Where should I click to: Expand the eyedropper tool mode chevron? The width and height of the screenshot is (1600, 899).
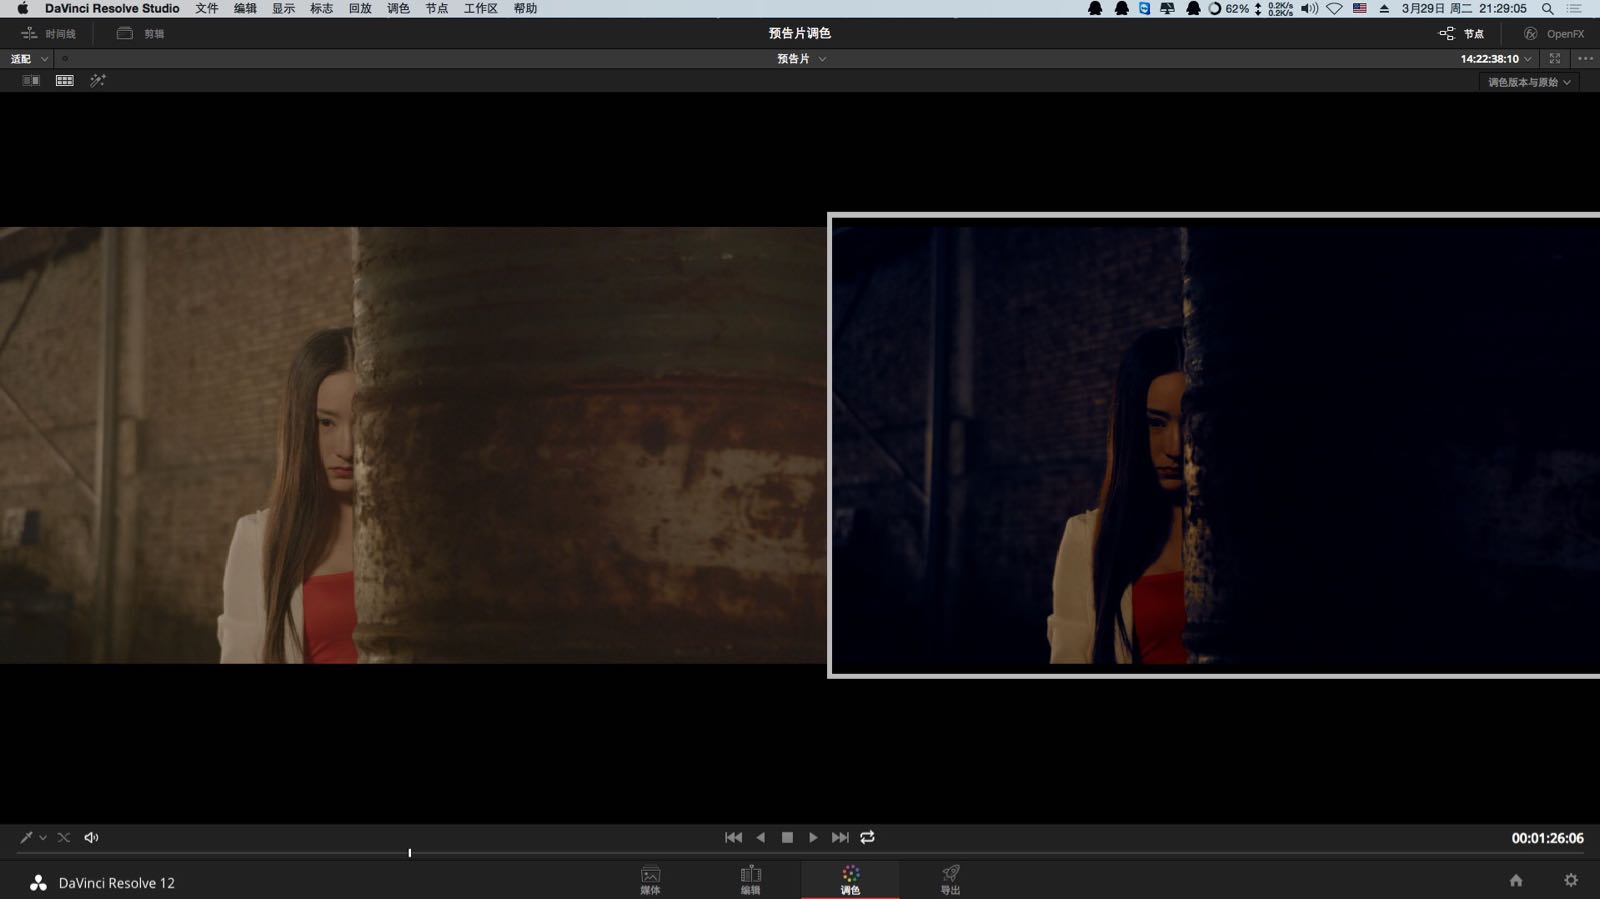click(43, 838)
